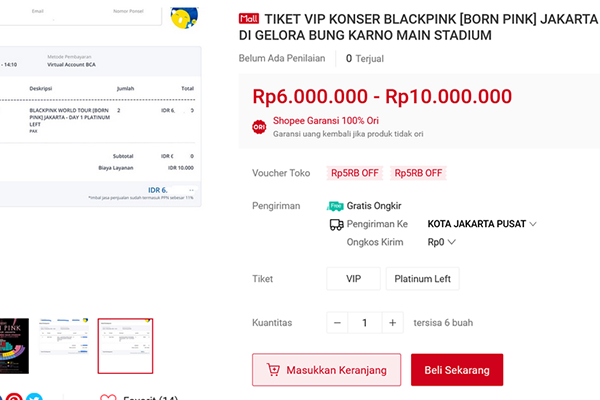Click the delivery truck icon

(336, 225)
